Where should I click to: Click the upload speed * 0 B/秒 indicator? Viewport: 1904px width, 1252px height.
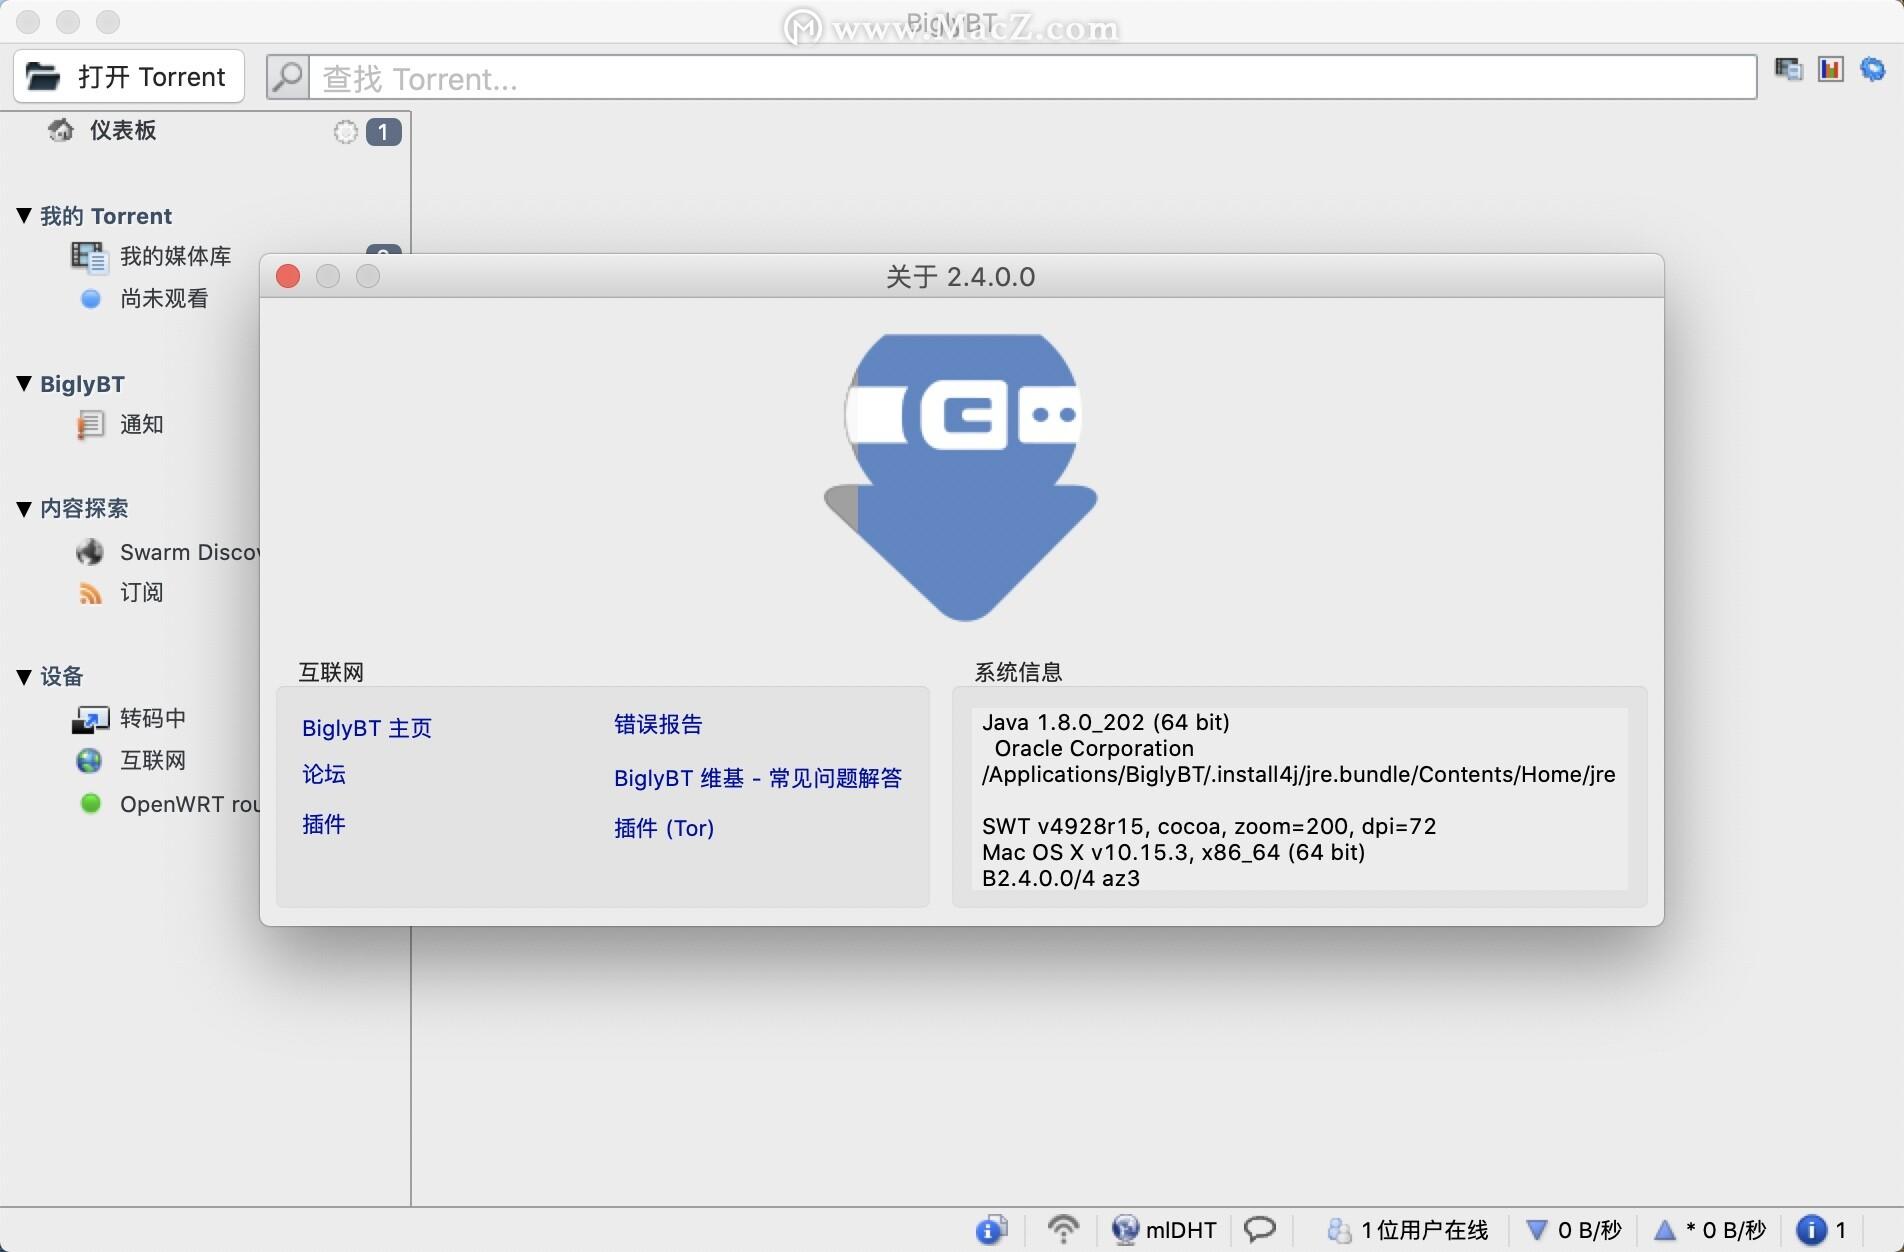pos(1710,1229)
